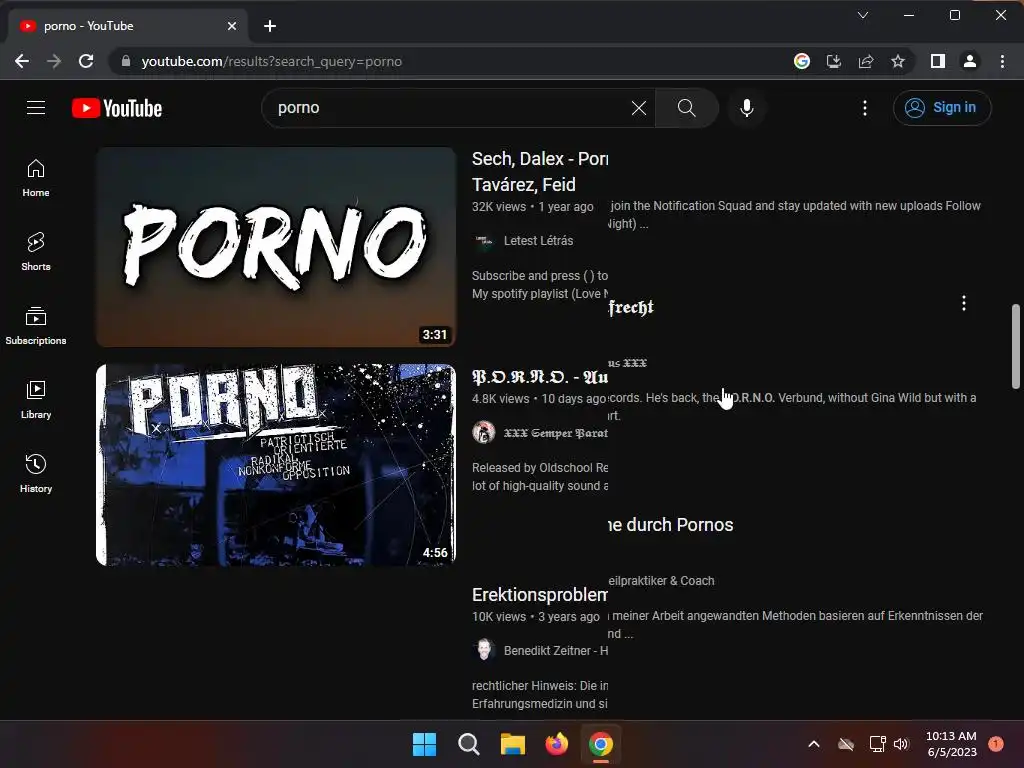Click the Google icon in address bar
The height and width of the screenshot is (768, 1024).
coord(802,61)
